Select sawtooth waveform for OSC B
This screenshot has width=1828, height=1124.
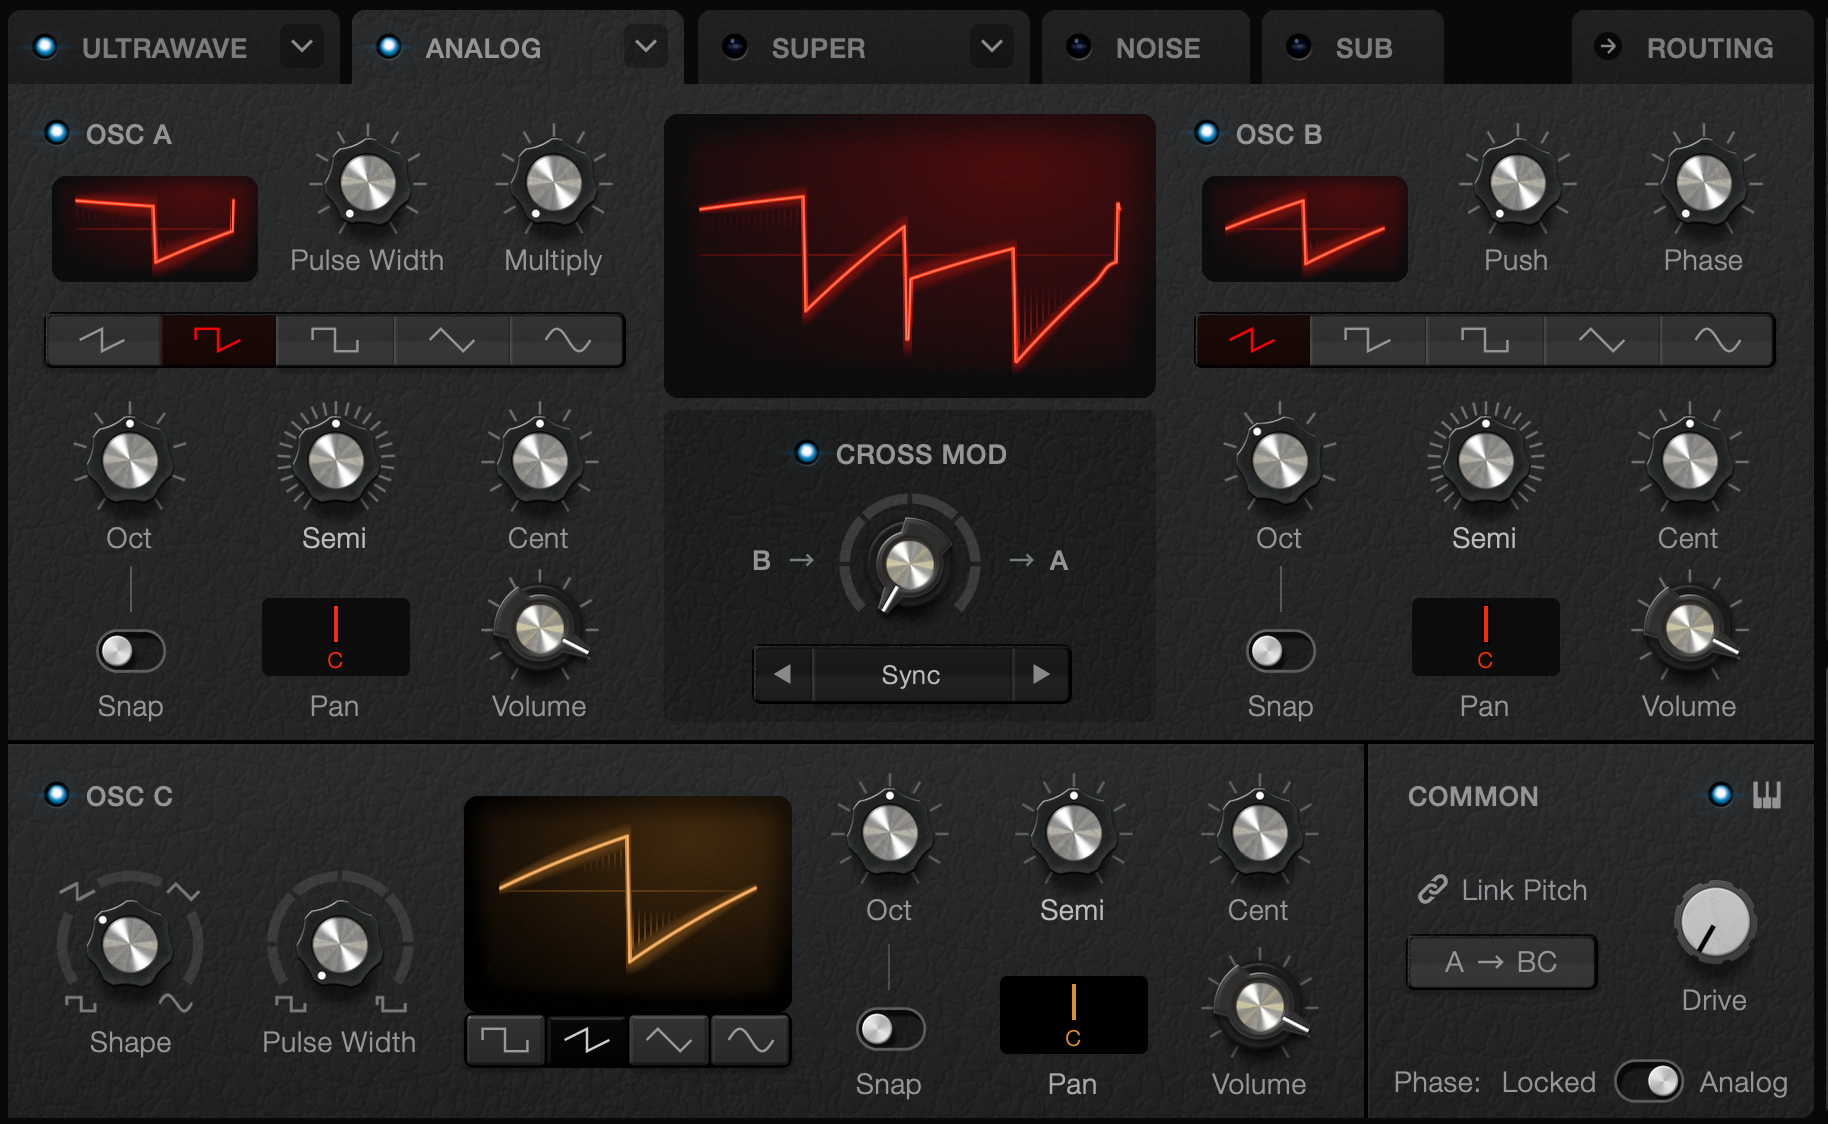[1252, 340]
